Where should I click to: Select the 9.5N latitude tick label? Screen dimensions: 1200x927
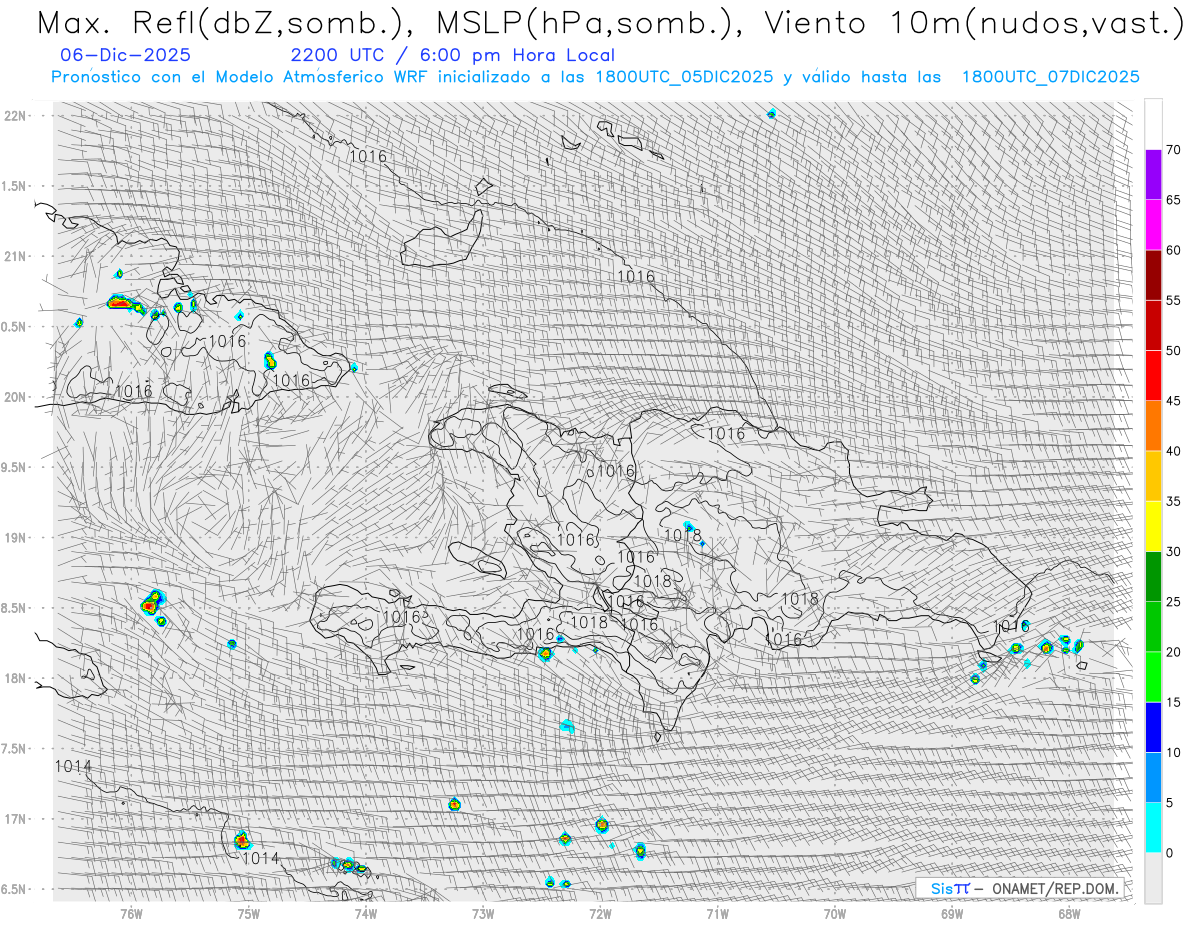pos(15,467)
